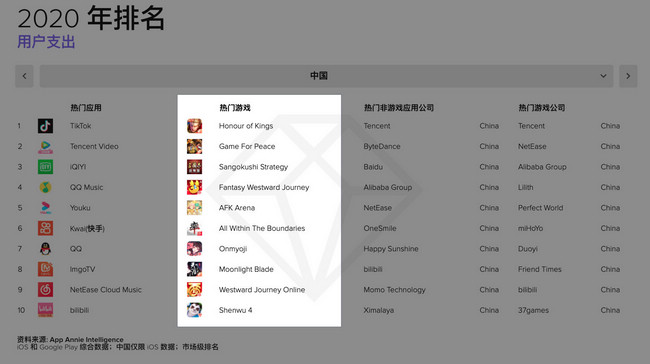
Task: Click the miHoYo company name
Action: (530, 228)
